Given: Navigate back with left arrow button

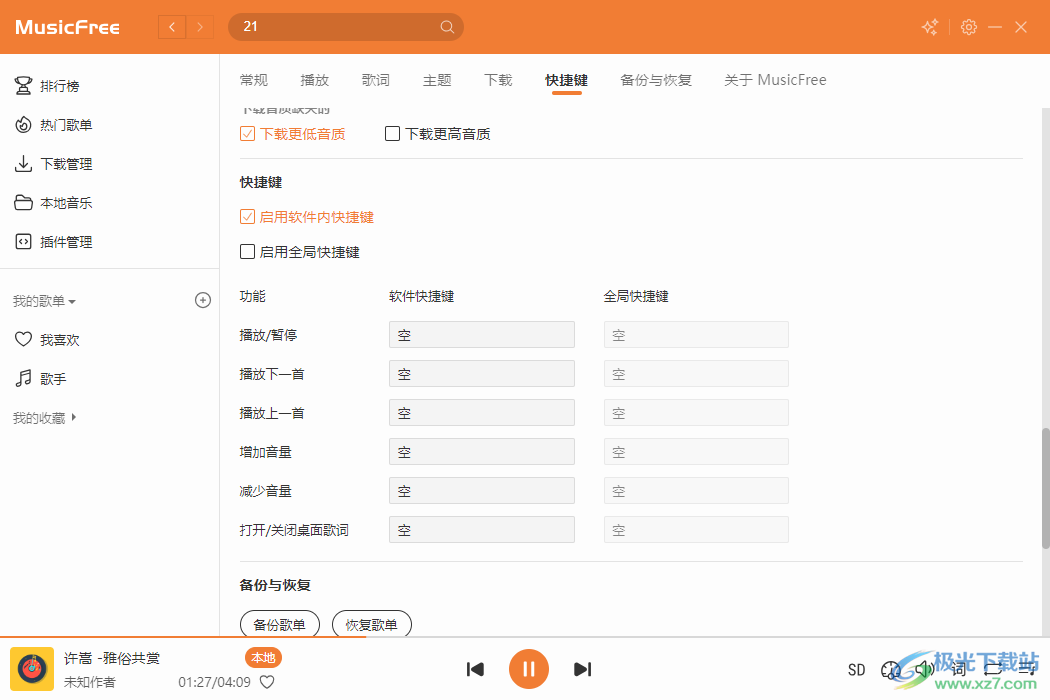Looking at the screenshot, I should [x=172, y=27].
